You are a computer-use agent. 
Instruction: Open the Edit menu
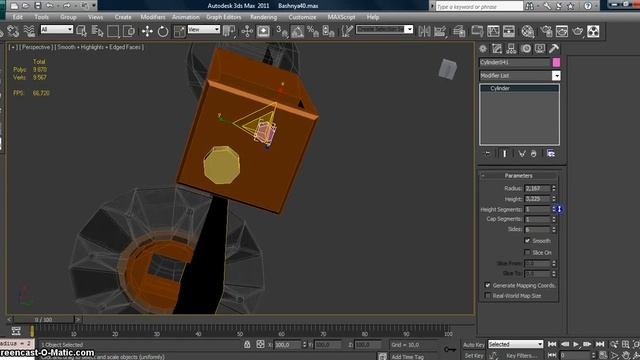(18, 17)
